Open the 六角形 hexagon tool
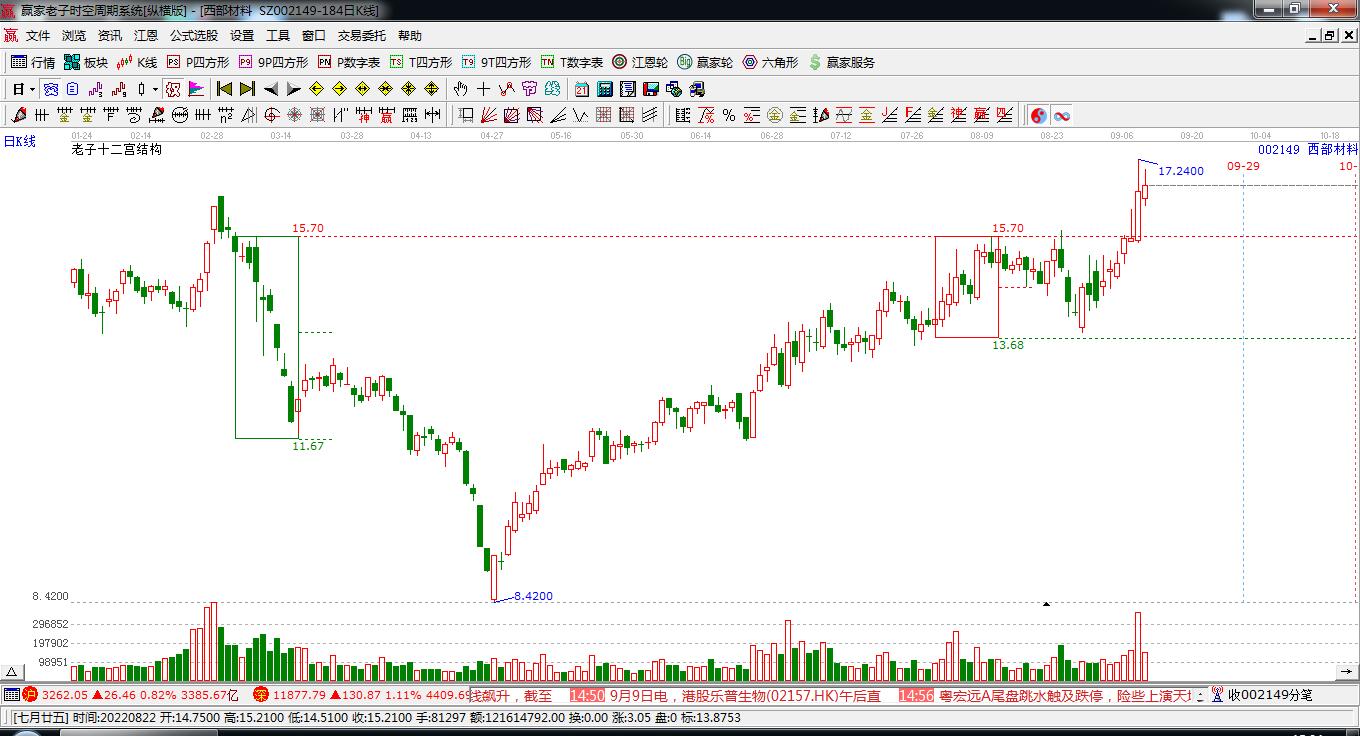1360x736 pixels. tap(770, 62)
